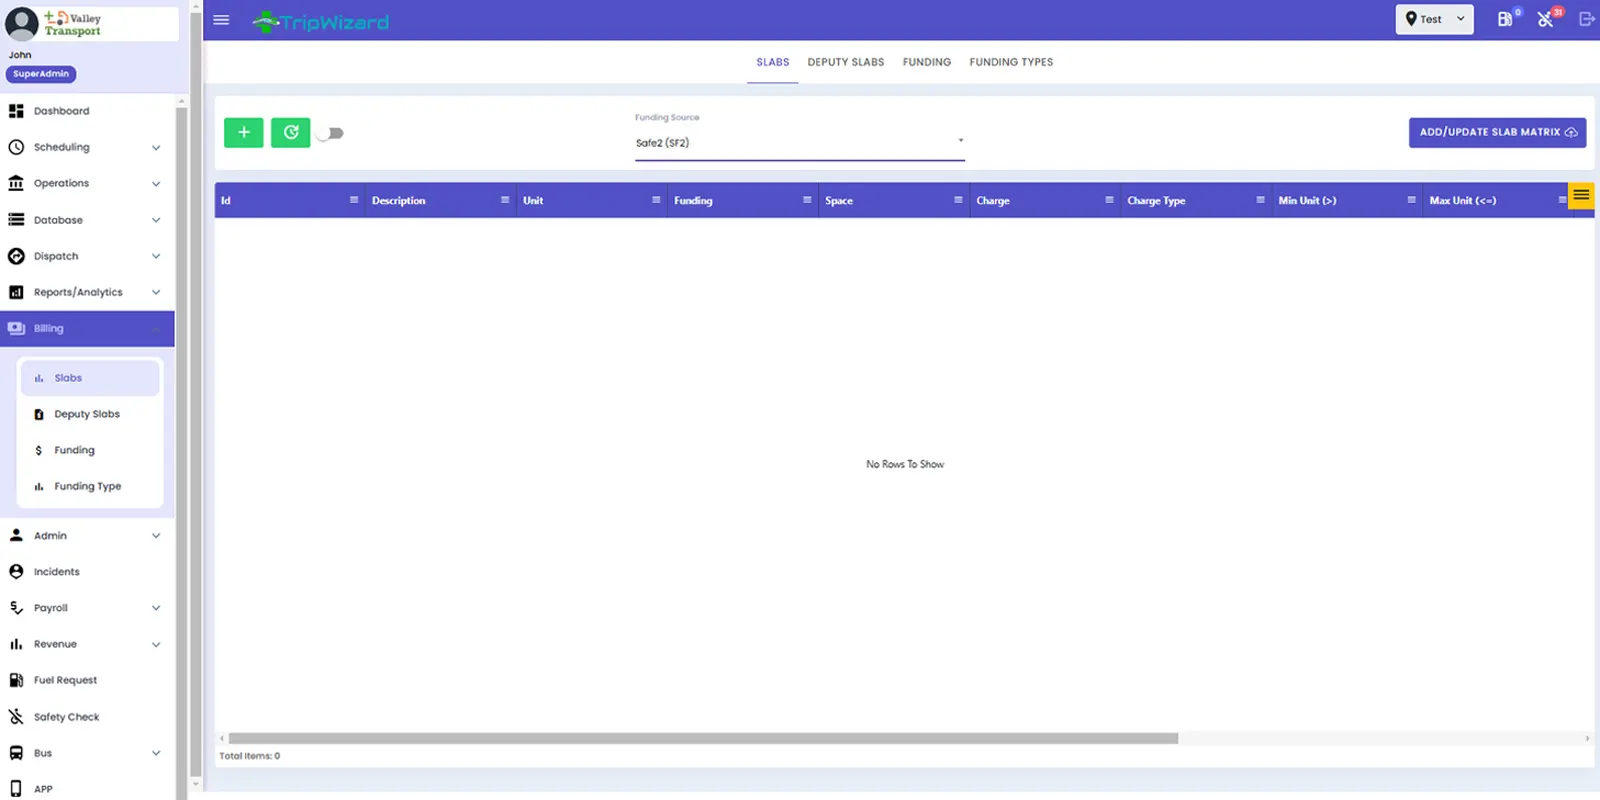Open the yellow column chooser menu icon

[x=1580, y=195]
